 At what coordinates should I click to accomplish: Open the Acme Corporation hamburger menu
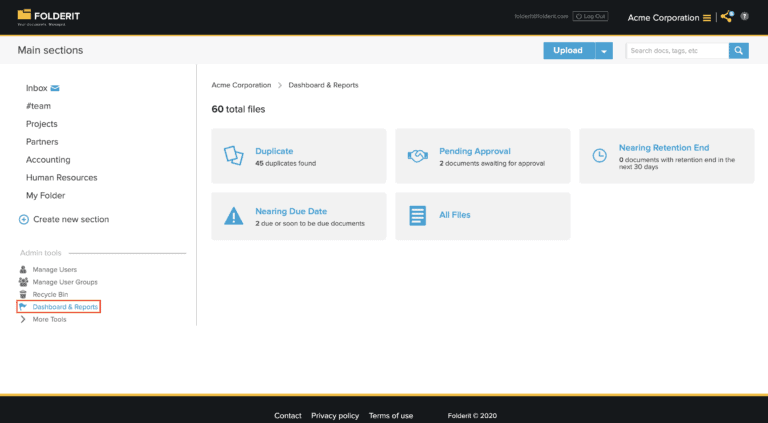pos(707,18)
